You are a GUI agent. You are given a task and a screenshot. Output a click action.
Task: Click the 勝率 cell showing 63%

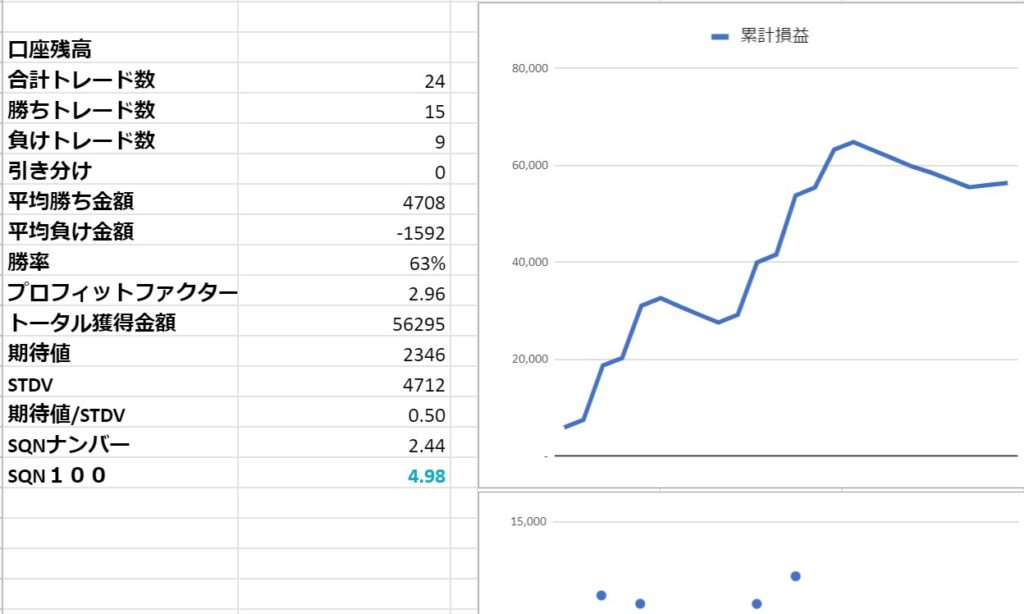click(x=343, y=264)
